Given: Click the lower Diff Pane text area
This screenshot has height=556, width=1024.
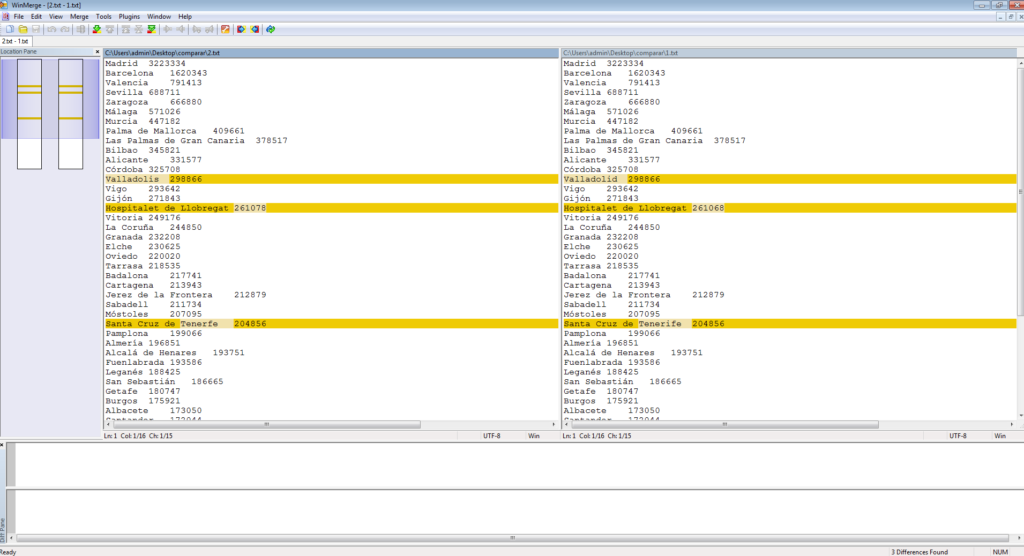Looking at the screenshot, I should (519, 511).
